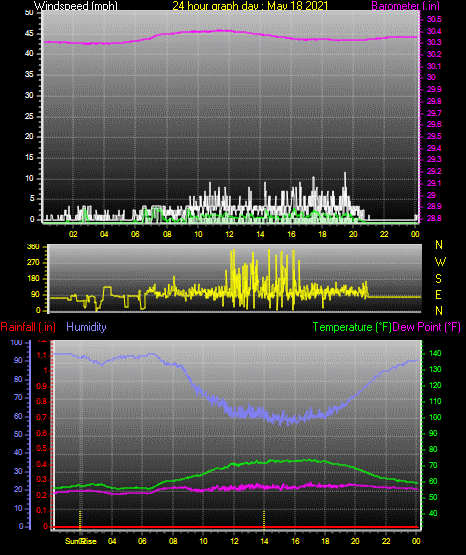Click the wind direction axis value 270
Viewport: 466px width, 555px height.
point(34,263)
